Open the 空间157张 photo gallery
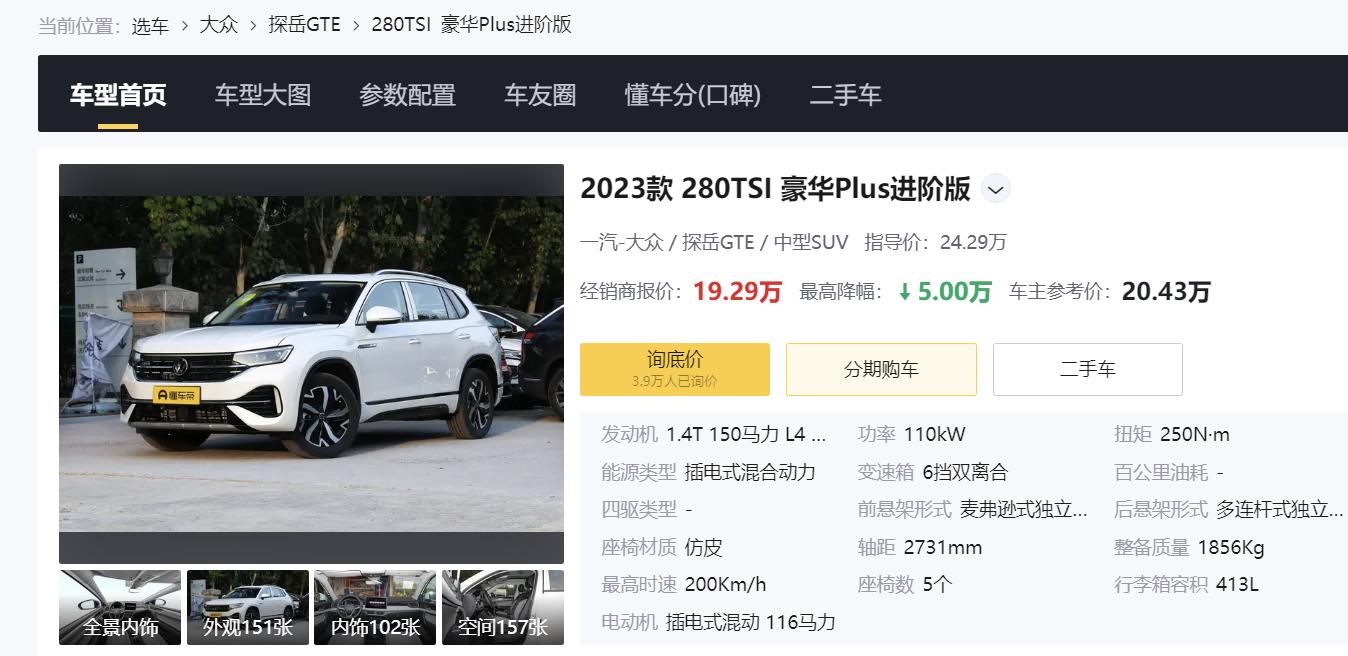1348x656 pixels. (x=503, y=606)
